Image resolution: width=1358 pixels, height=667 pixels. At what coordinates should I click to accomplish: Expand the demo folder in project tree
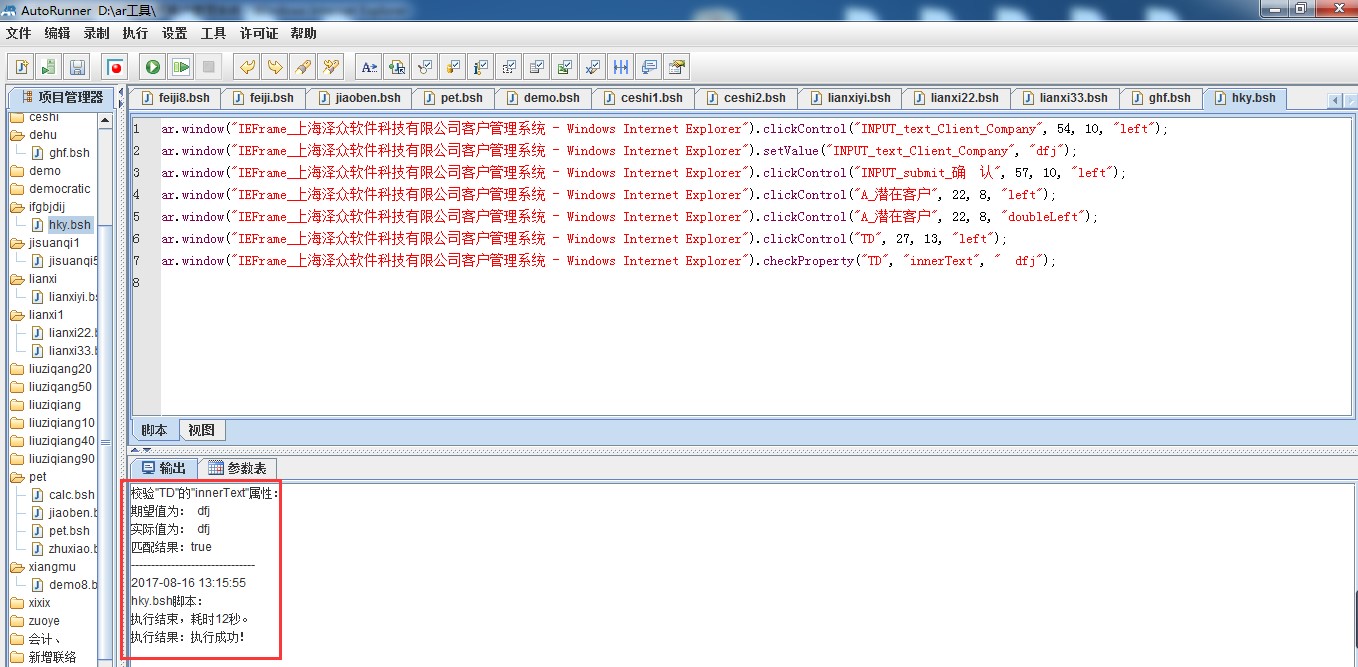[x=44, y=171]
